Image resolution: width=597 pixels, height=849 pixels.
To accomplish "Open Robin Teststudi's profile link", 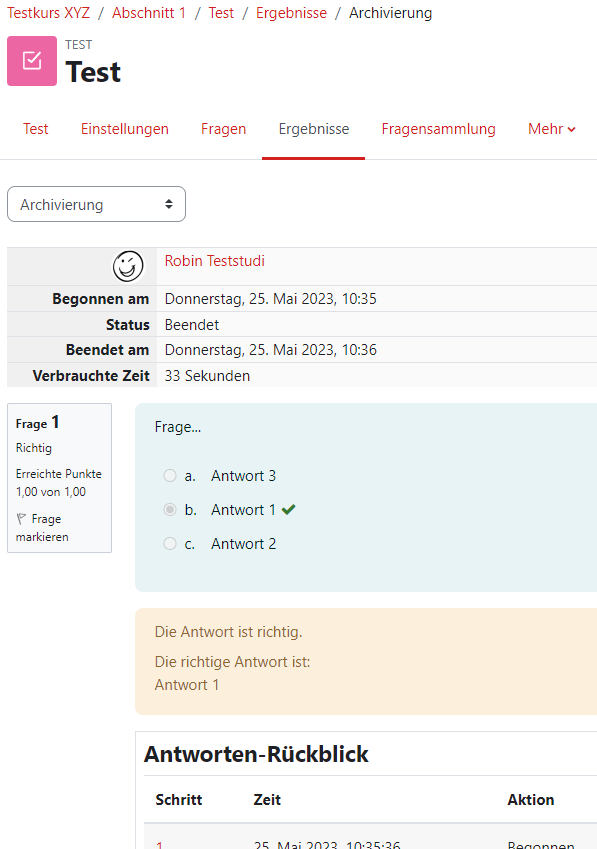I will pyautogui.click(x=215, y=261).
